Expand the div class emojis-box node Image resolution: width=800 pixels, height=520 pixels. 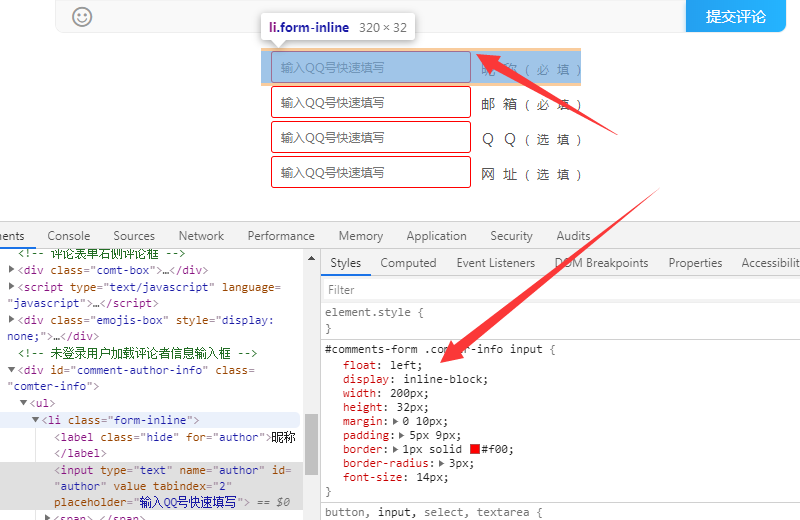[11, 319]
